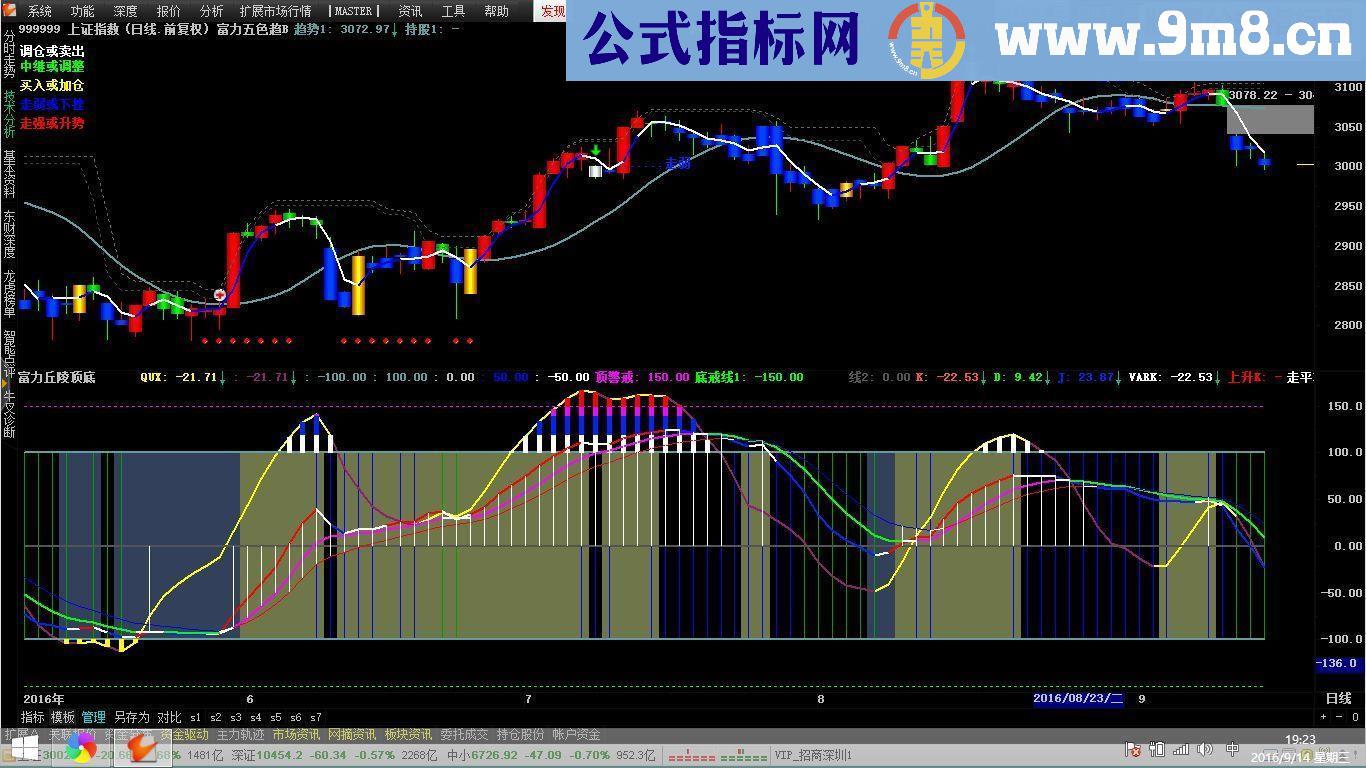Click the 另存为 button
The image size is (1366, 768).
click(x=131, y=717)
